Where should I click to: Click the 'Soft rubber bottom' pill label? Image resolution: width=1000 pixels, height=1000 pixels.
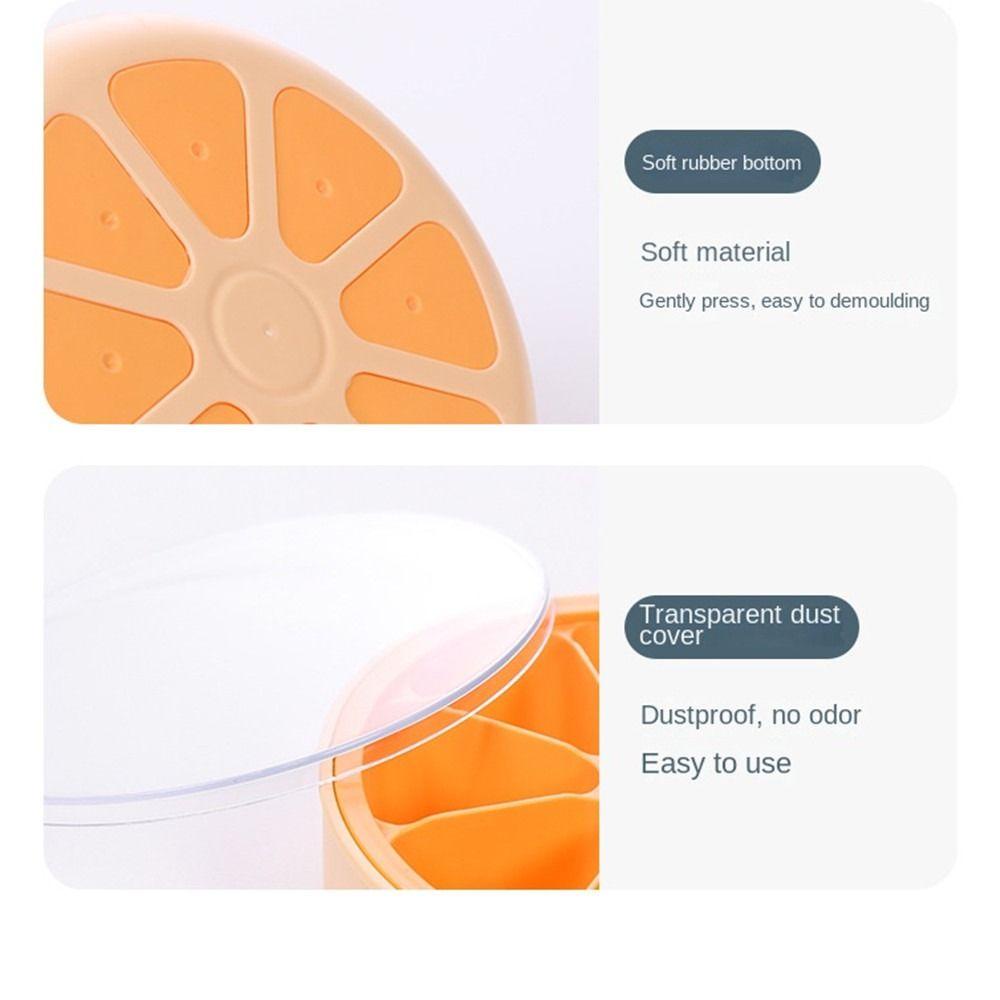(722, 162)
